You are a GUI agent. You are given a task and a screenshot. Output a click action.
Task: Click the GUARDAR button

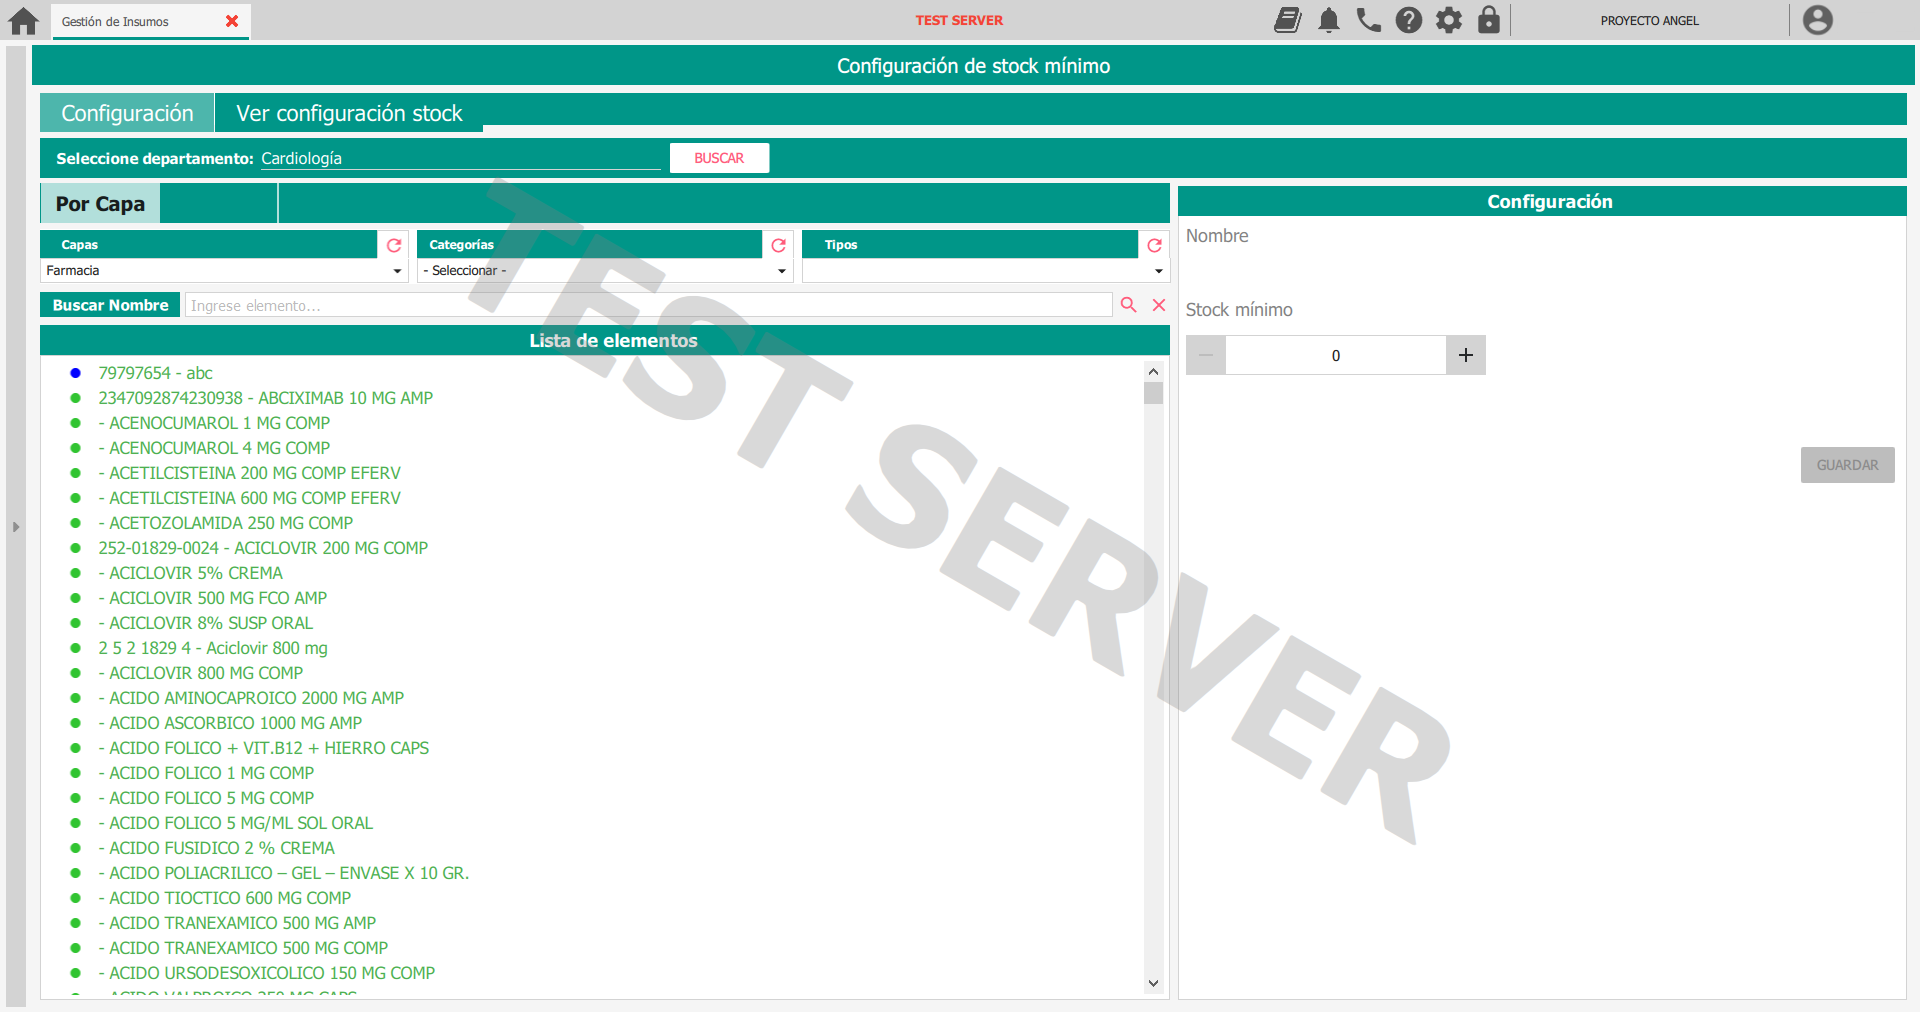[x=1847, y=465]
